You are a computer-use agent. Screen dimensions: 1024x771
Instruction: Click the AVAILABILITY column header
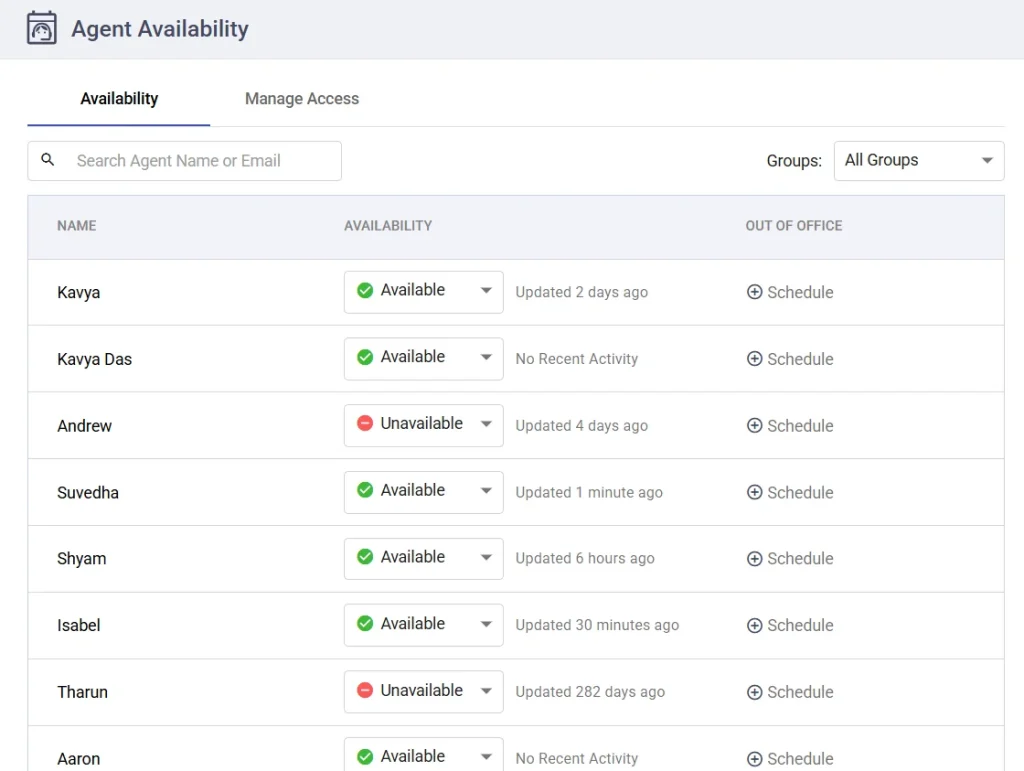(388, 226)
